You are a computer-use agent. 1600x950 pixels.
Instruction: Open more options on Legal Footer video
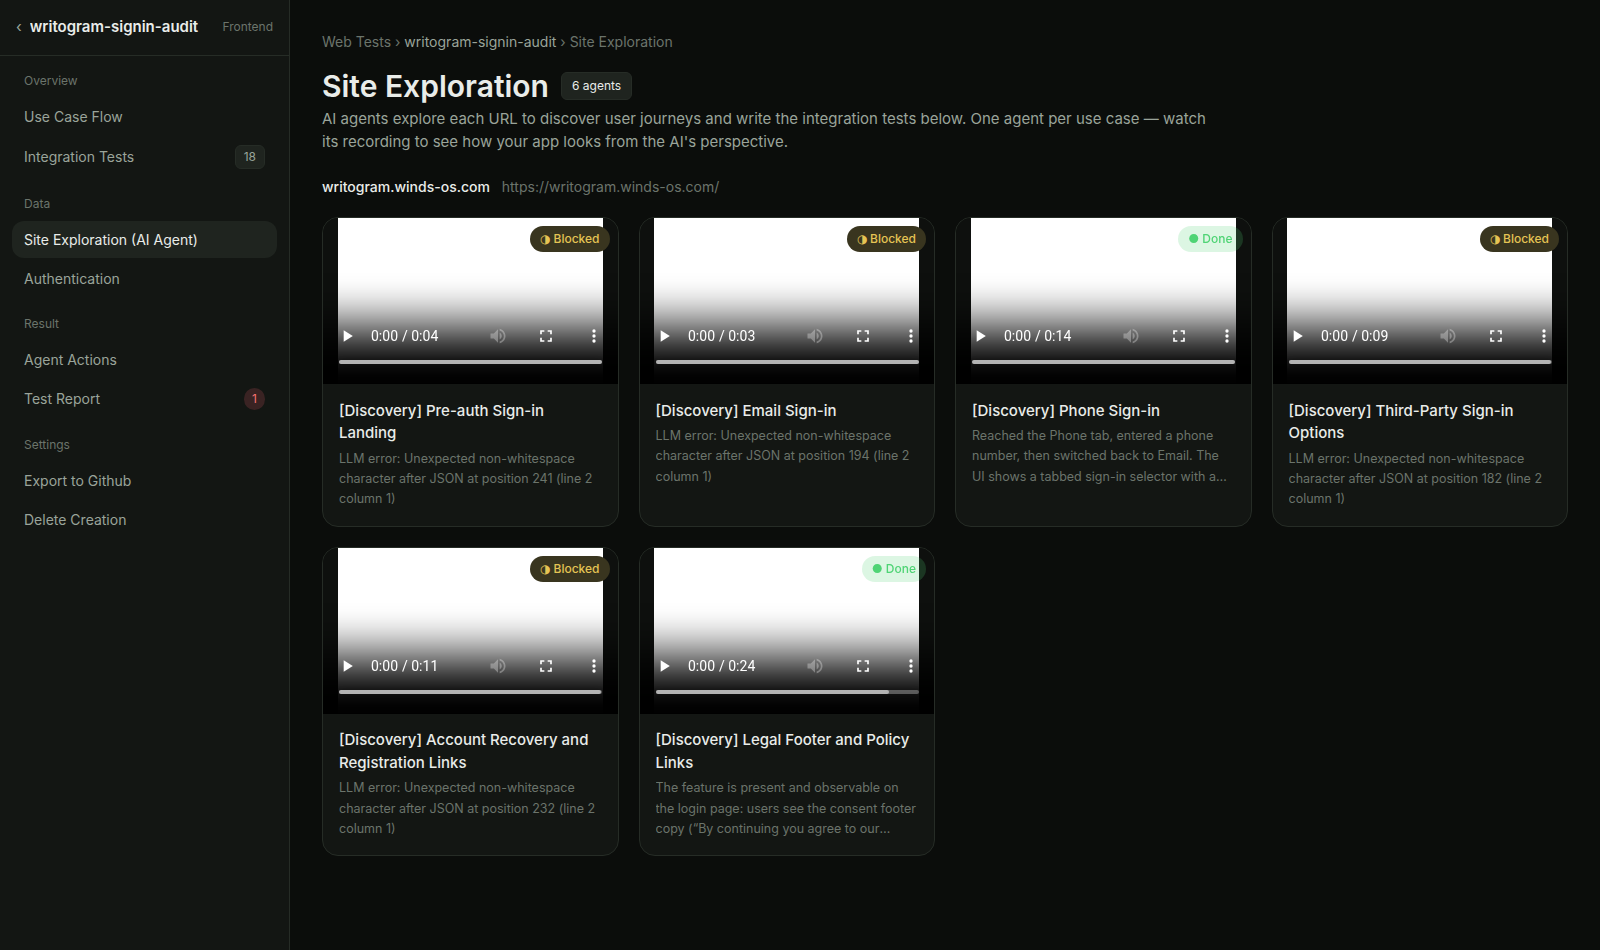point(911,666)
